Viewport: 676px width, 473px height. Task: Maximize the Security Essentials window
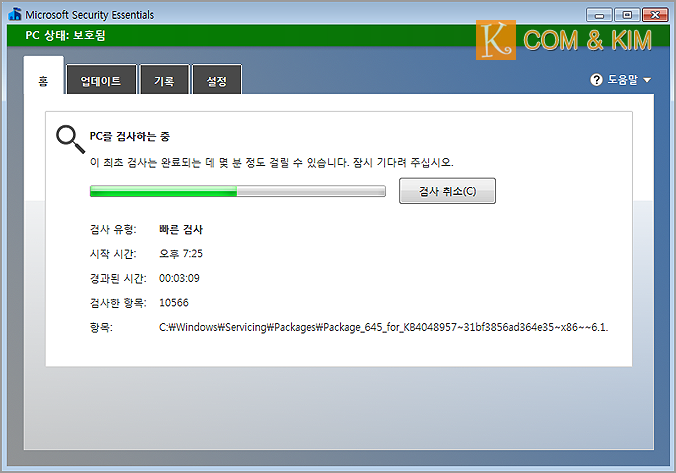tap(627, 15)
